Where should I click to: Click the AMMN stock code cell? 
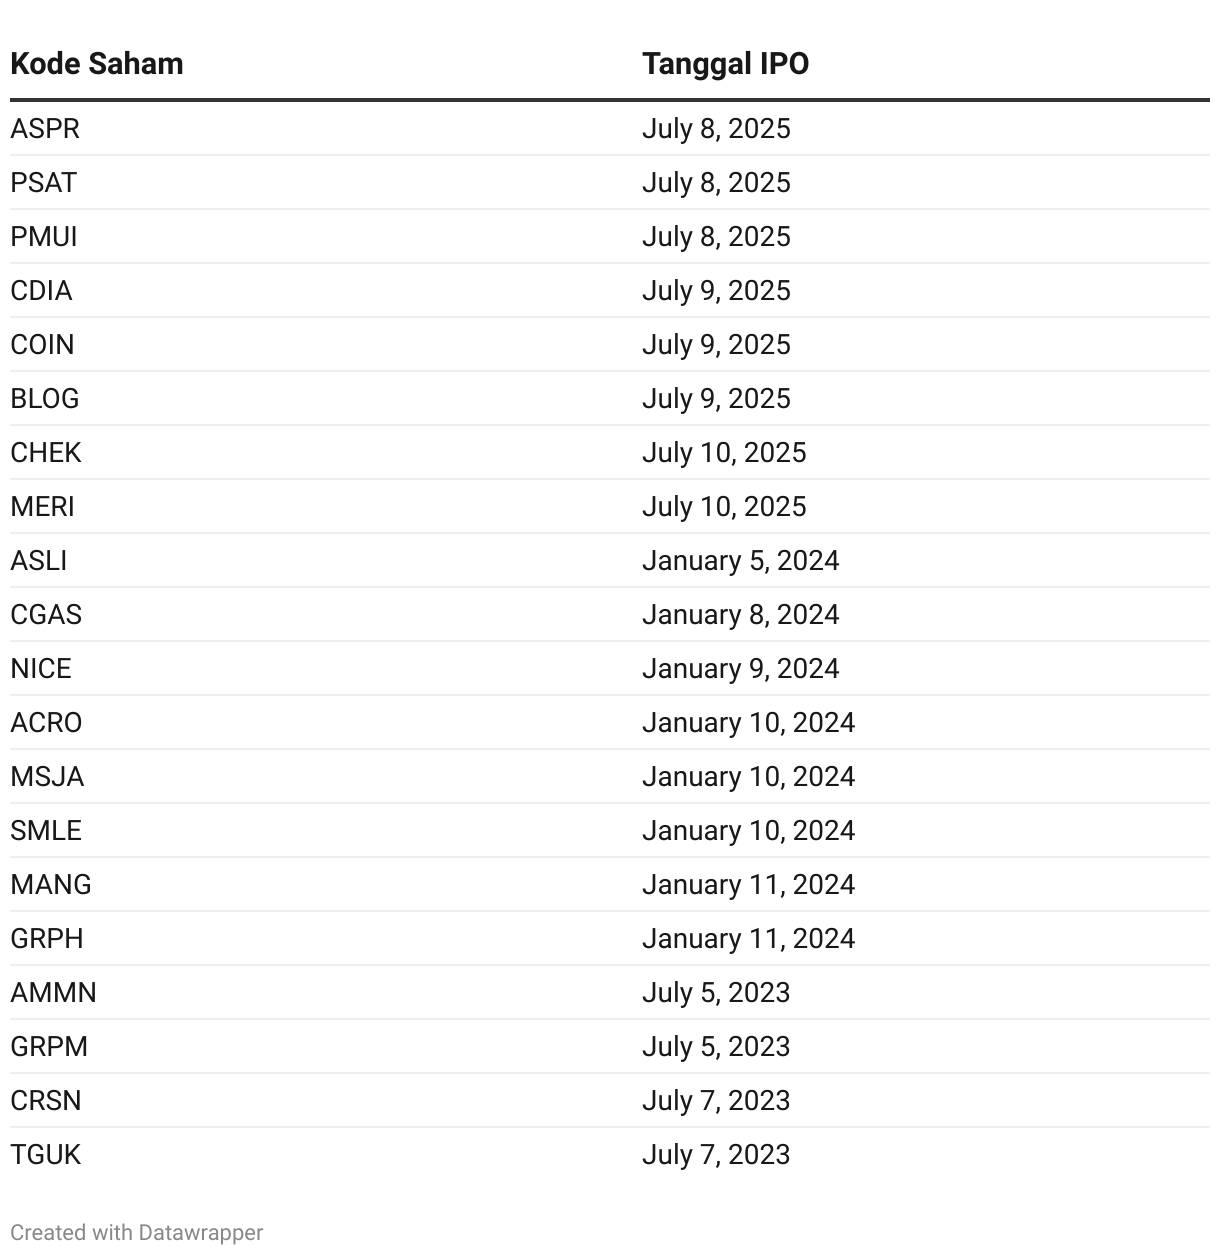click(x=54, y=993)
